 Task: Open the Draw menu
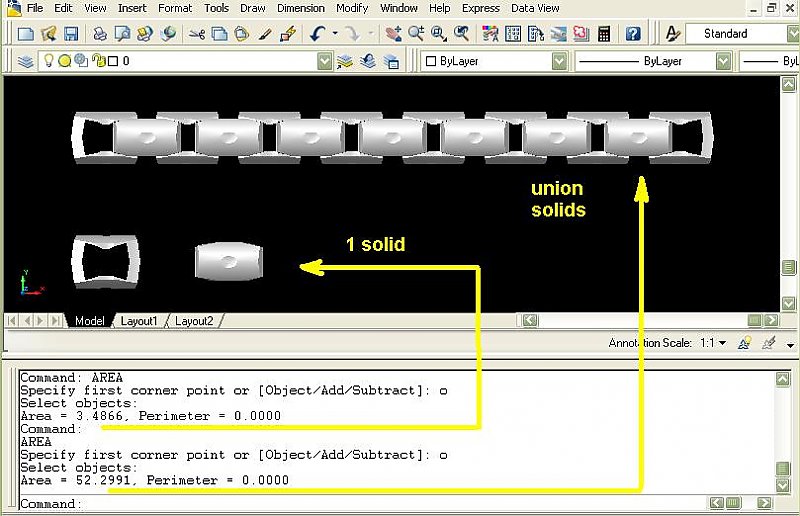[x=253, y=8]
